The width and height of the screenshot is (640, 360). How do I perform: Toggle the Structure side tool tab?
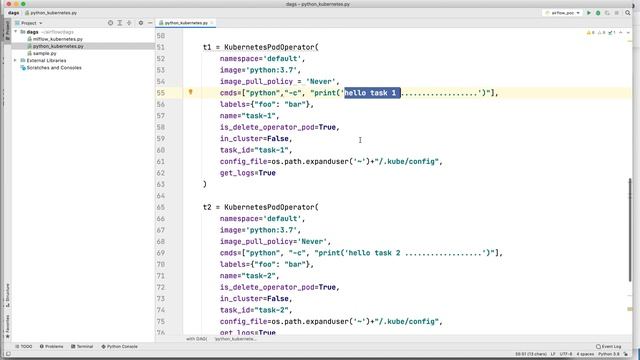point(7,295)
